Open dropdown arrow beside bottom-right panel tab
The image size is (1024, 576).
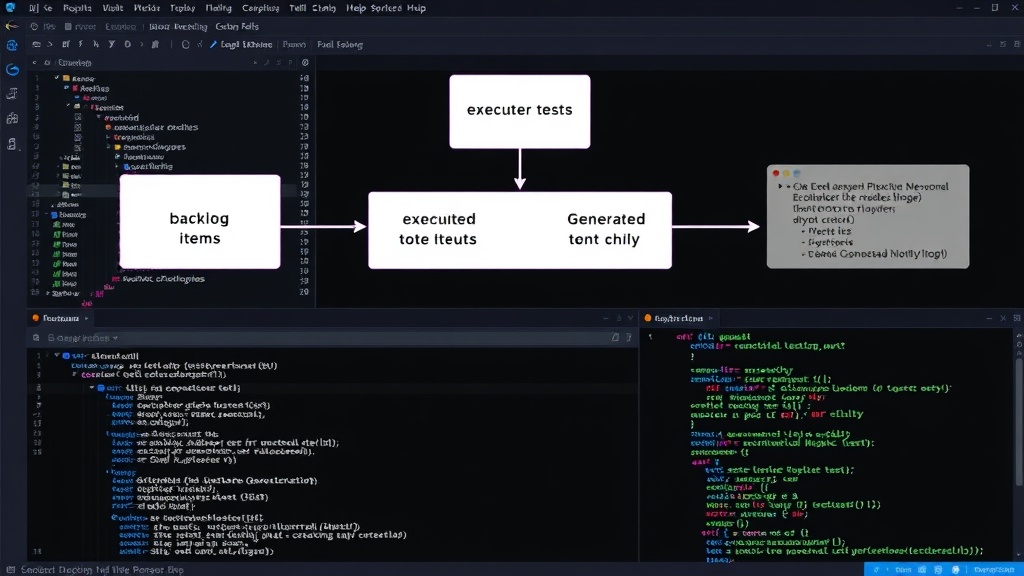[x=711, y=319]
